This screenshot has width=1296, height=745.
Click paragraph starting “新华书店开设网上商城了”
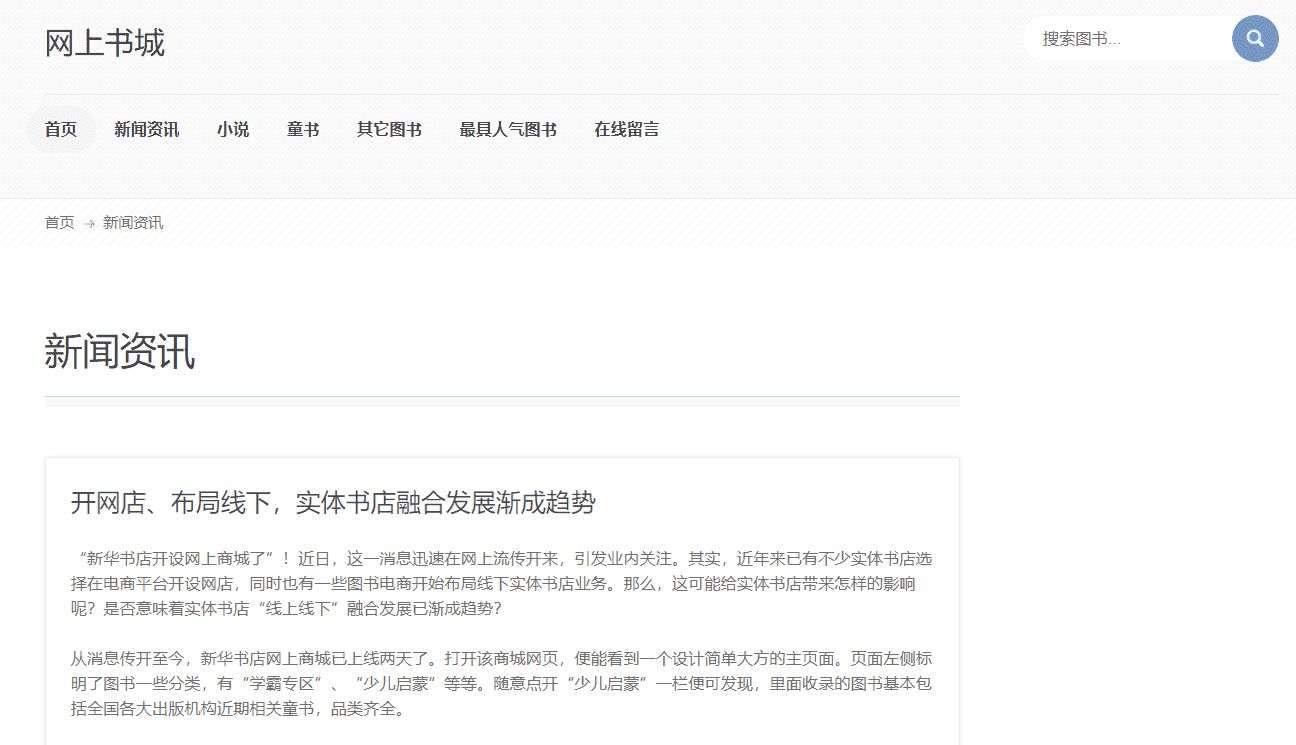pos(501,583)
